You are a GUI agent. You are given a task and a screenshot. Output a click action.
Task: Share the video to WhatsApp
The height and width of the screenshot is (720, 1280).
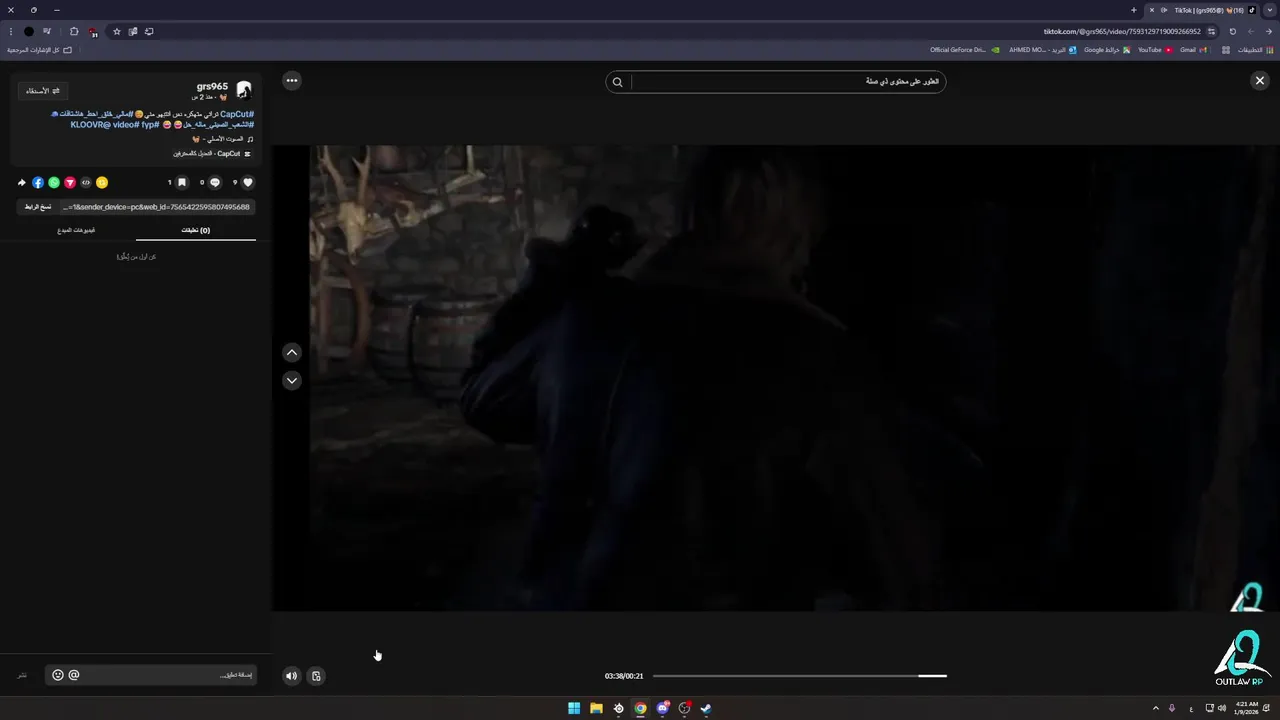pos(54,183)
